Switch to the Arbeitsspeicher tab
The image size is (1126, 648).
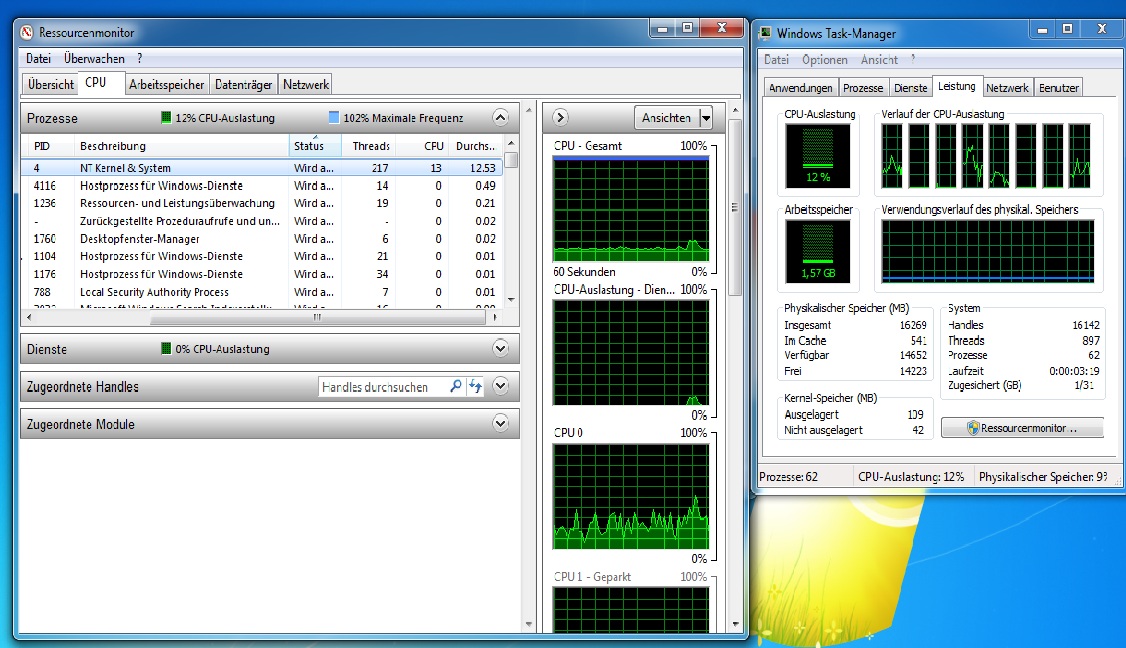(x=167, y=84)
